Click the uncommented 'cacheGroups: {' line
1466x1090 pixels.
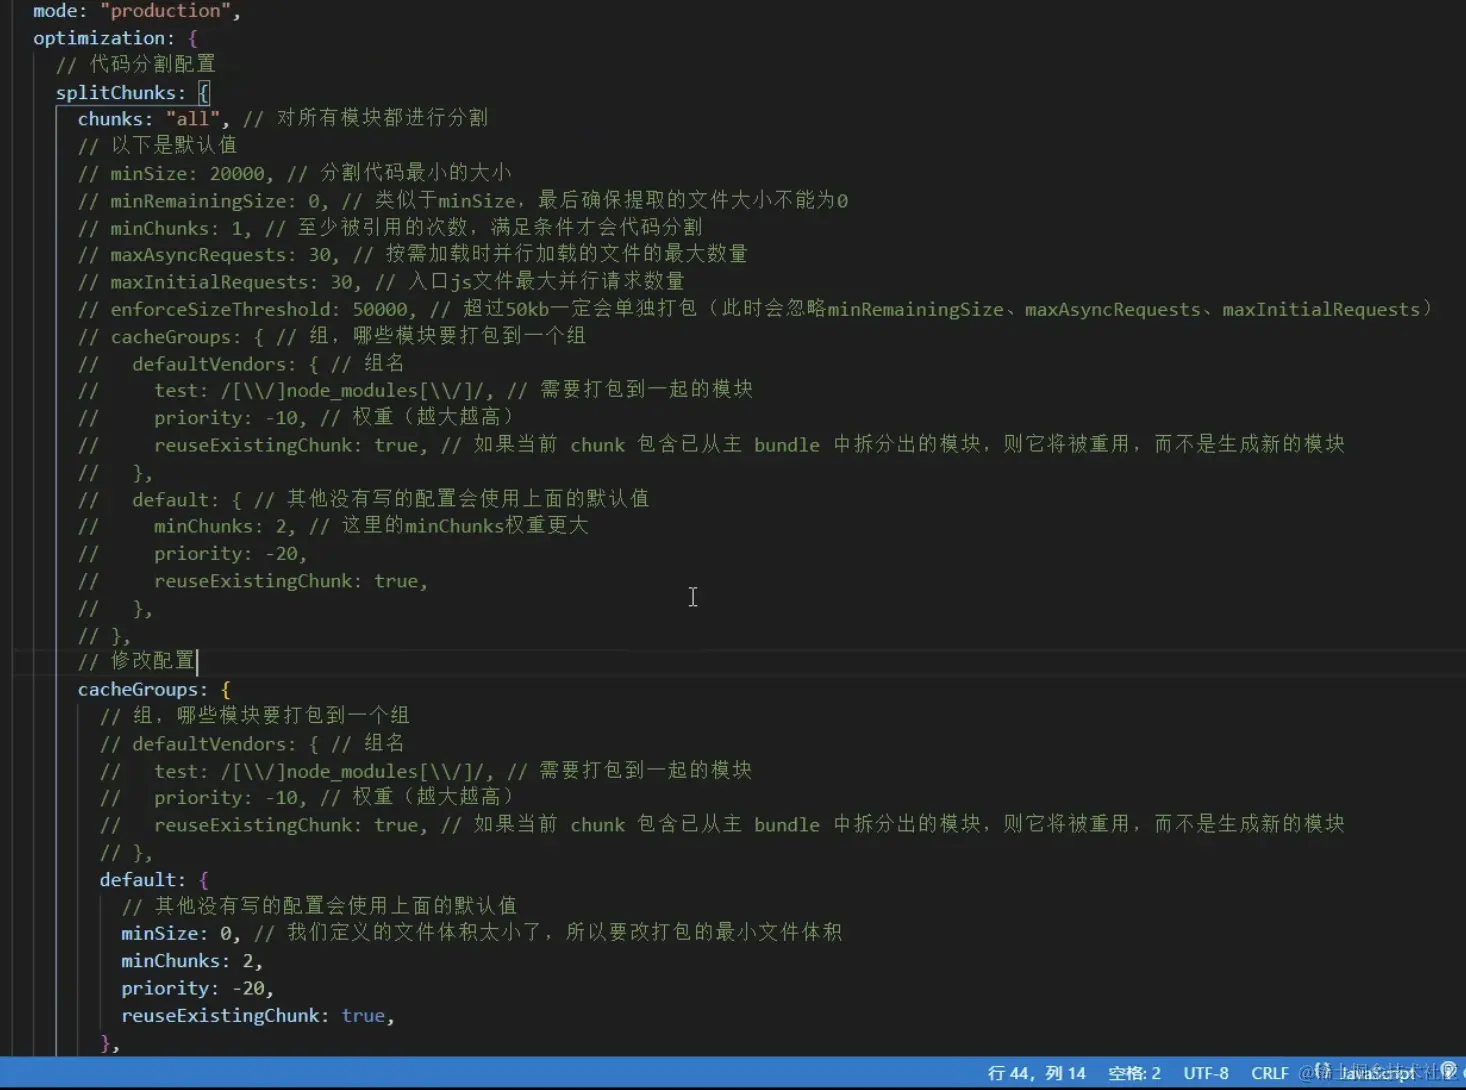(154, 690)
